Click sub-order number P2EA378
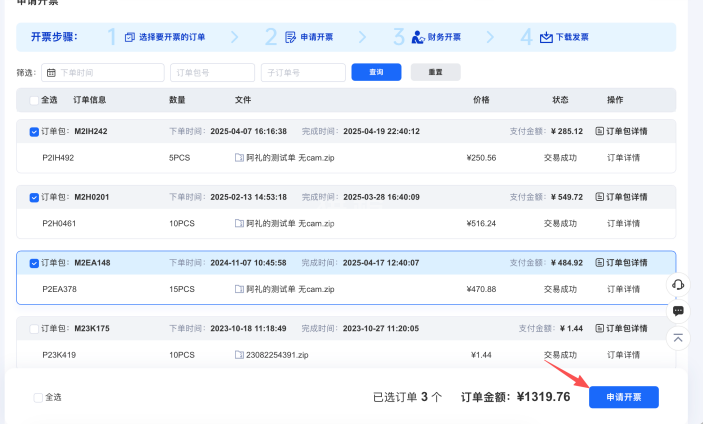This screenshot has width=703, height=424. coord(59,289)
